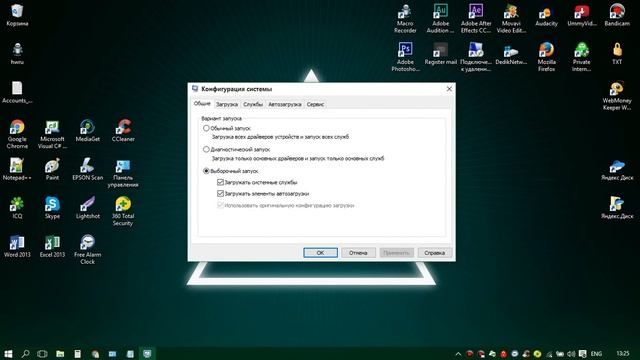Select the Accounts_ file on desktop
The image size is (640, 360).
click(x=17, y=92)
